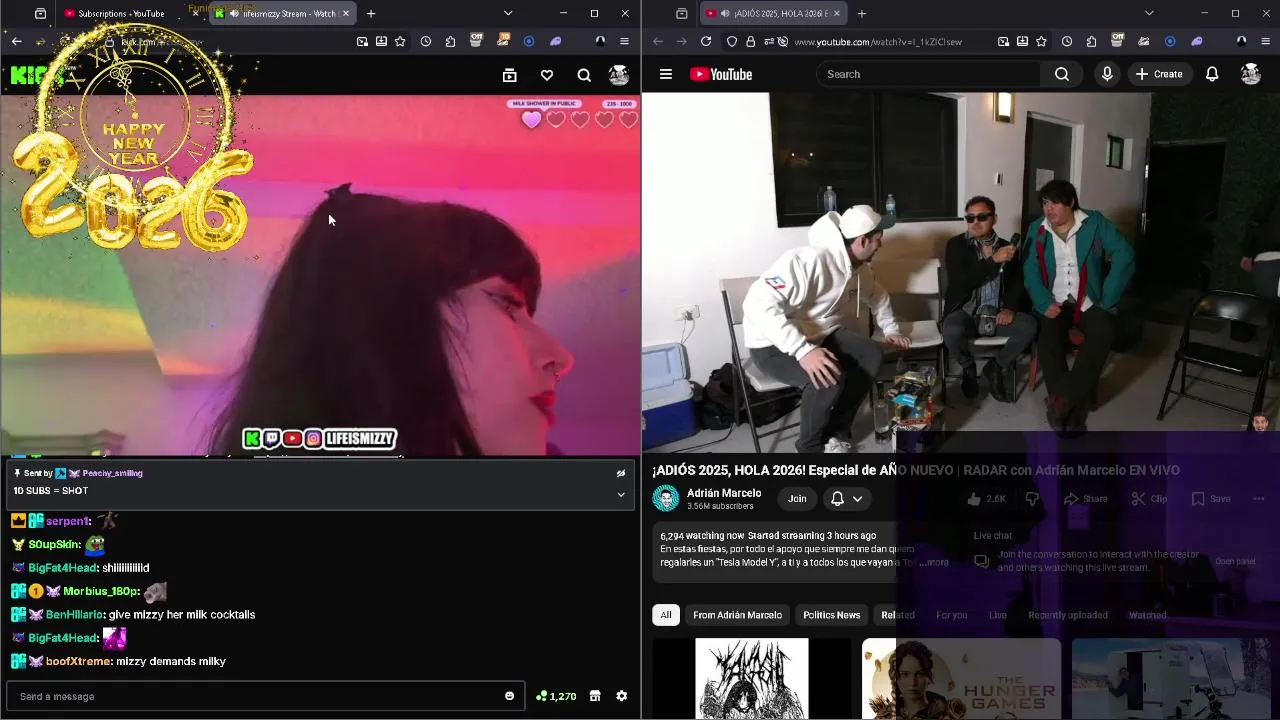The image size is (1280, 720).
Task: Click the YouTube Search input field
Action: (930, 74)
